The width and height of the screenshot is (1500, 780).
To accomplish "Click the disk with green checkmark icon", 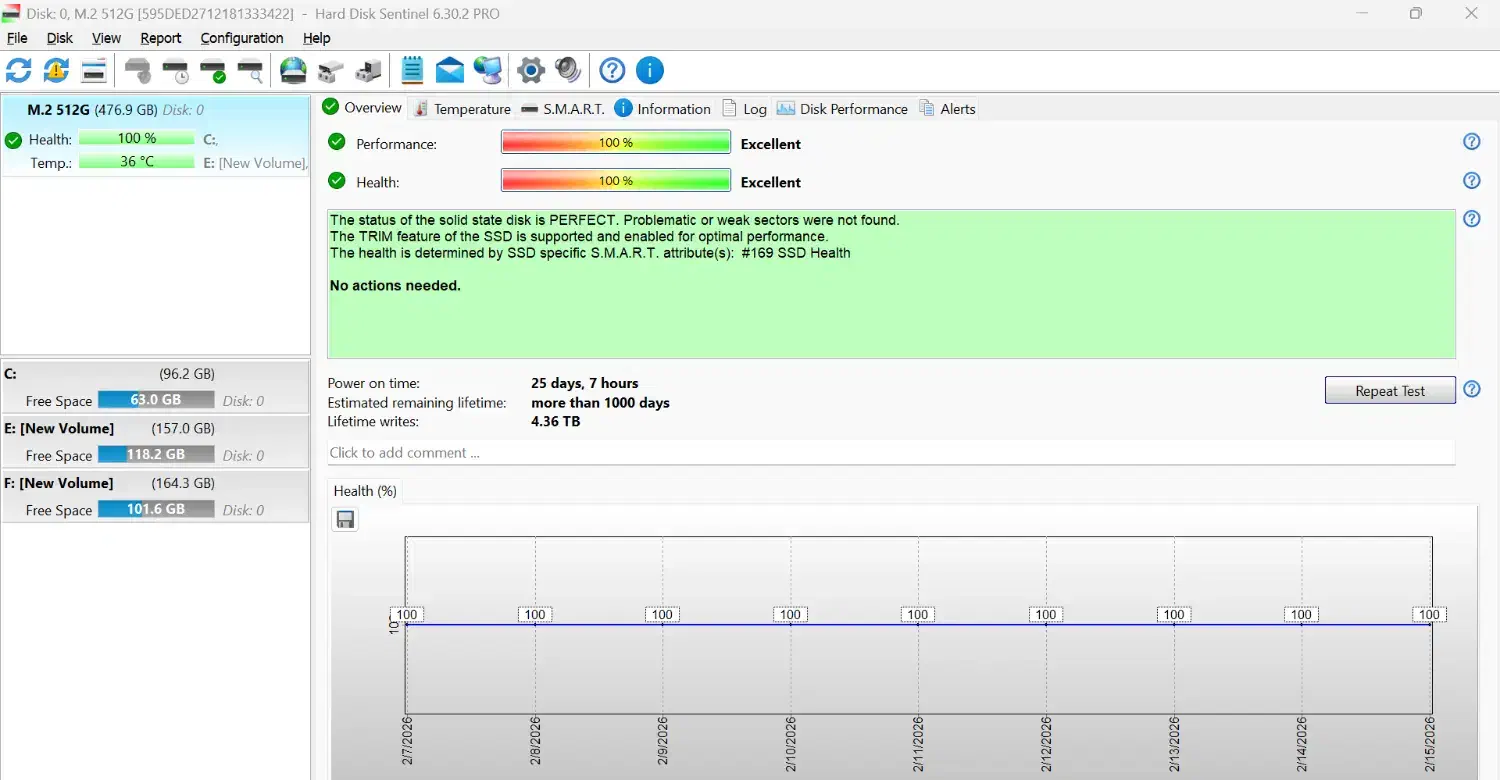I will click(213, 71).
